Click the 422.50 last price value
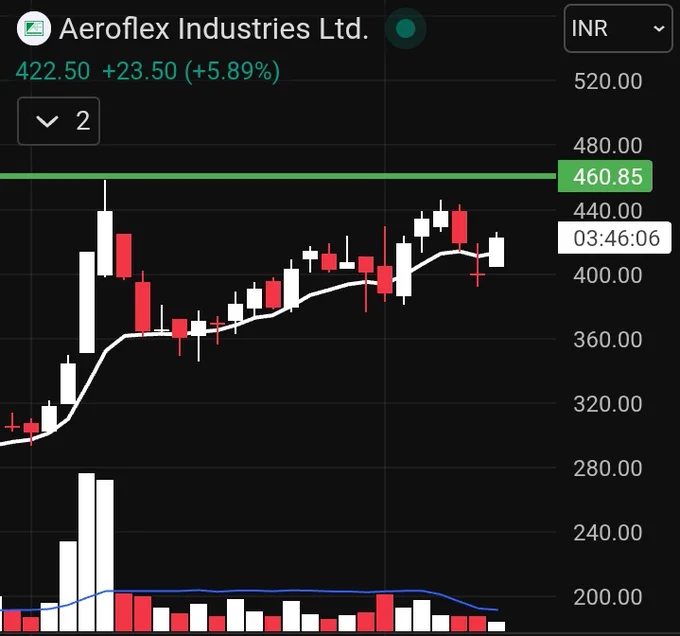Screen dimensions: 680x636 (53, 71)
